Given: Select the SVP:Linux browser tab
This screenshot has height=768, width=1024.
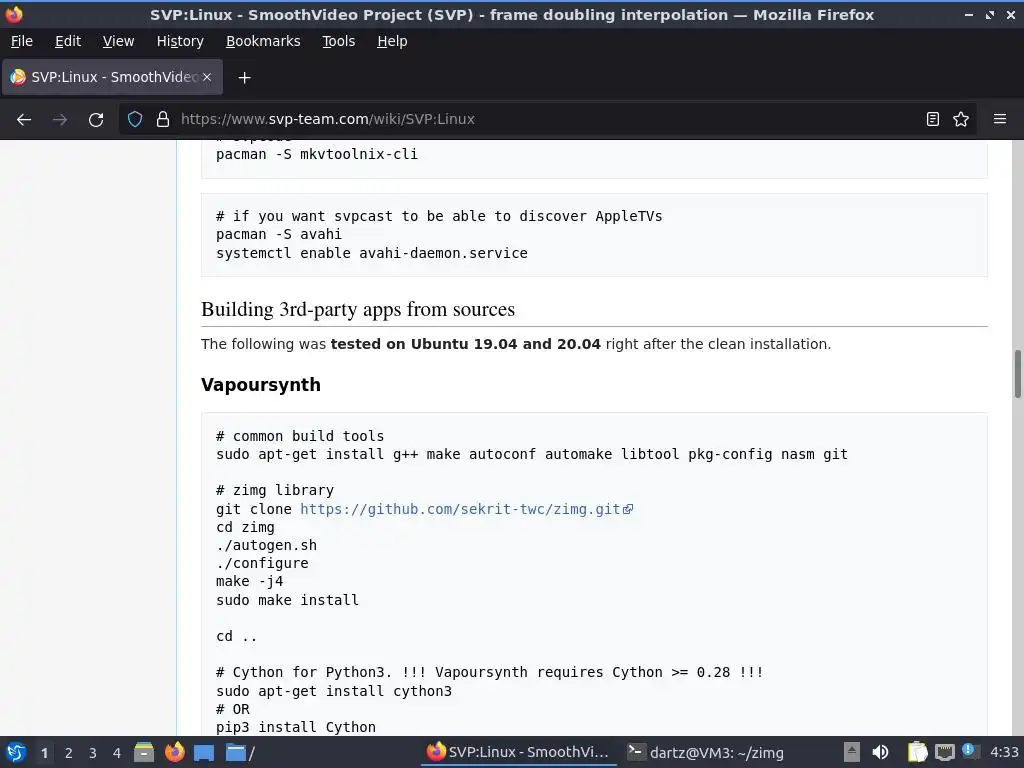Looking at the screenshot, I should pyautogui.click(x=112, y=77).
